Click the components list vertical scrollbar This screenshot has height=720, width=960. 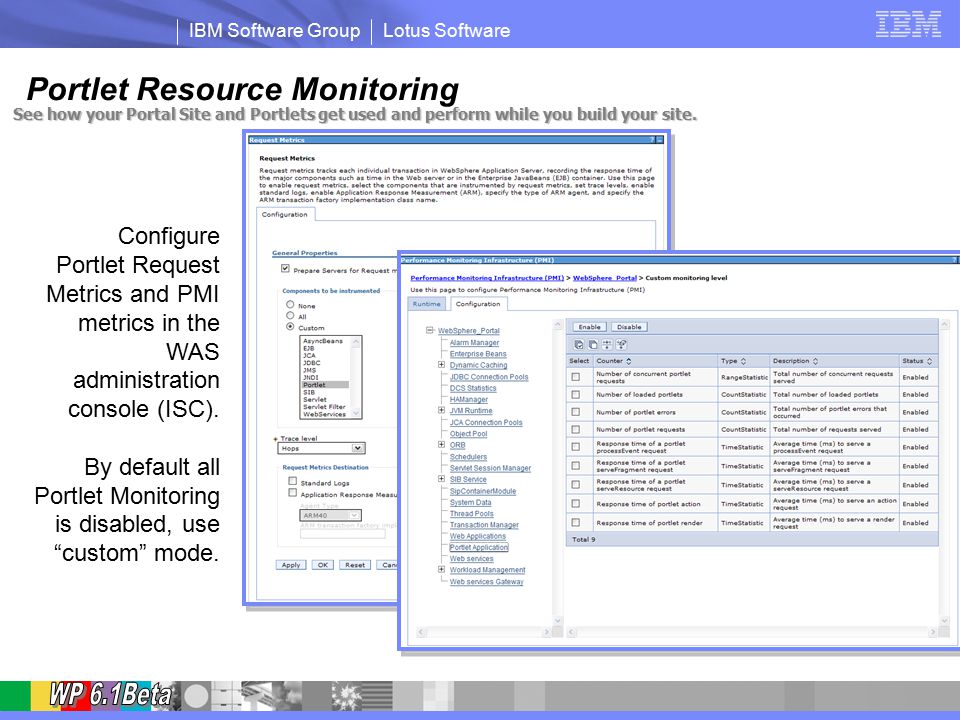[356, 377]
